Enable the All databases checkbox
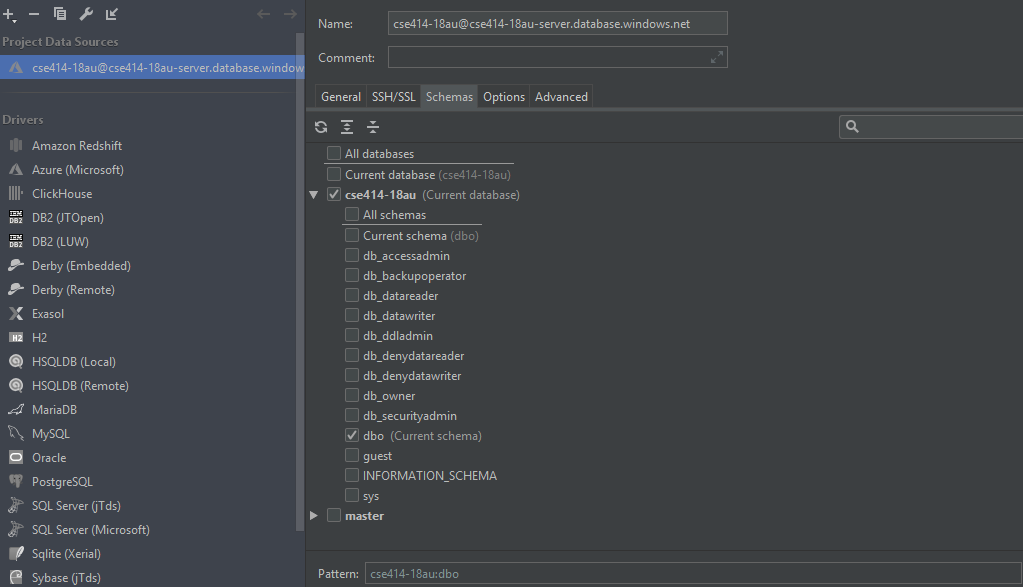Image resolution: width=1023 pixels, height=587 pixels. click(x=333, y=154)
